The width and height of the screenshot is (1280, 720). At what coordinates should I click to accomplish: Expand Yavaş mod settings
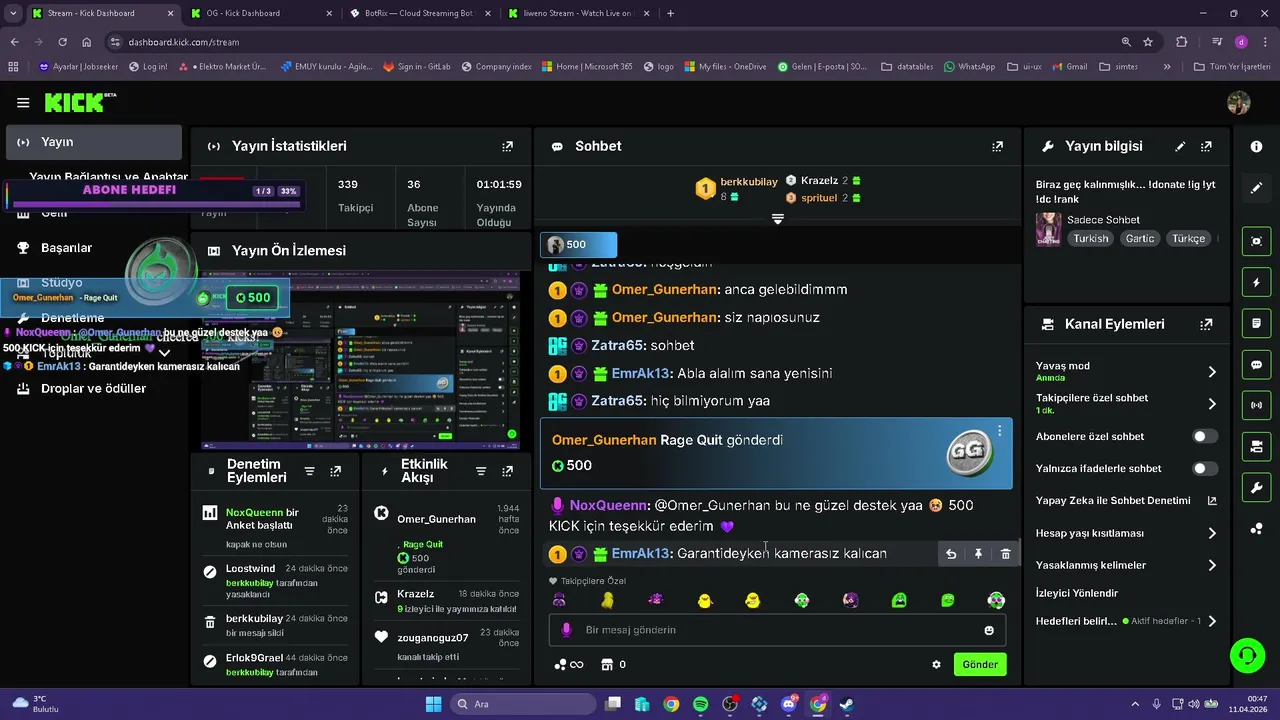click(x=1212, y=371)
